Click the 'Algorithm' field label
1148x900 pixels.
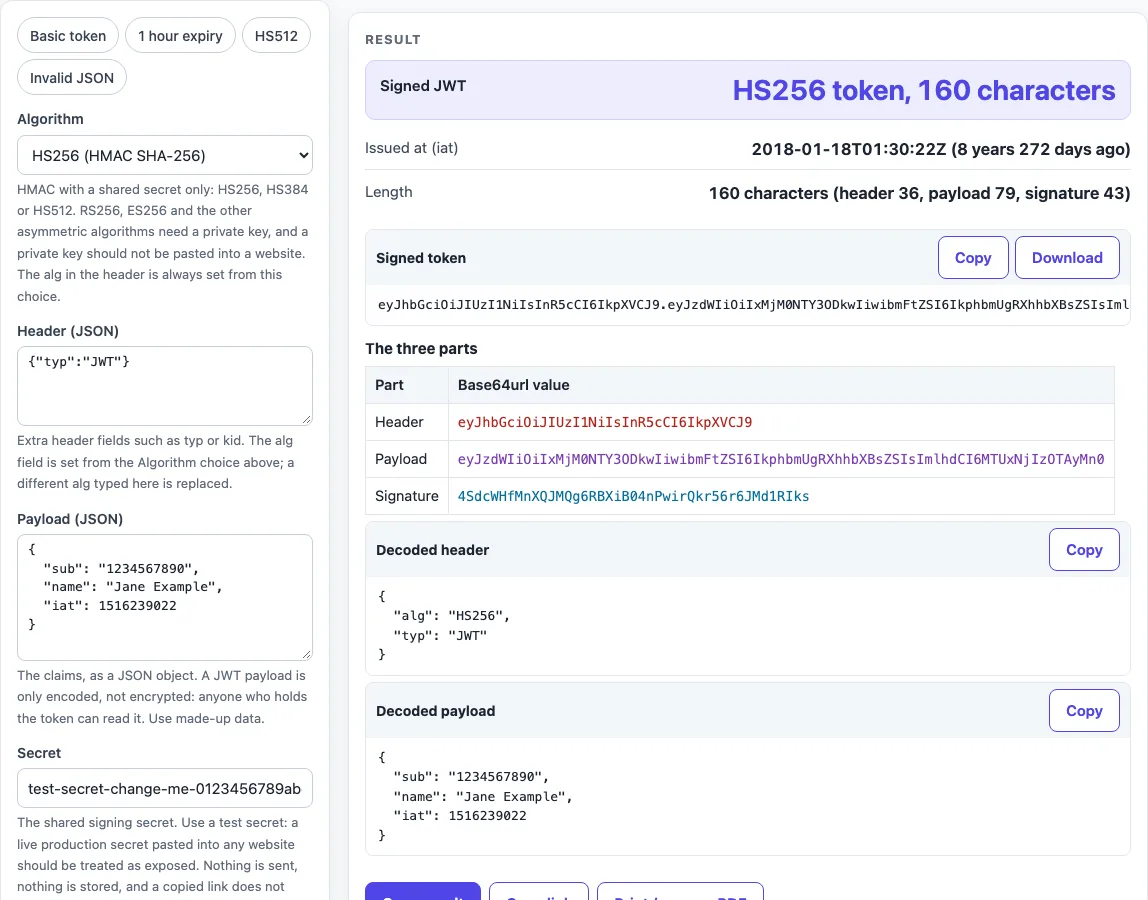pyautogui.click(x=51, y=119)
